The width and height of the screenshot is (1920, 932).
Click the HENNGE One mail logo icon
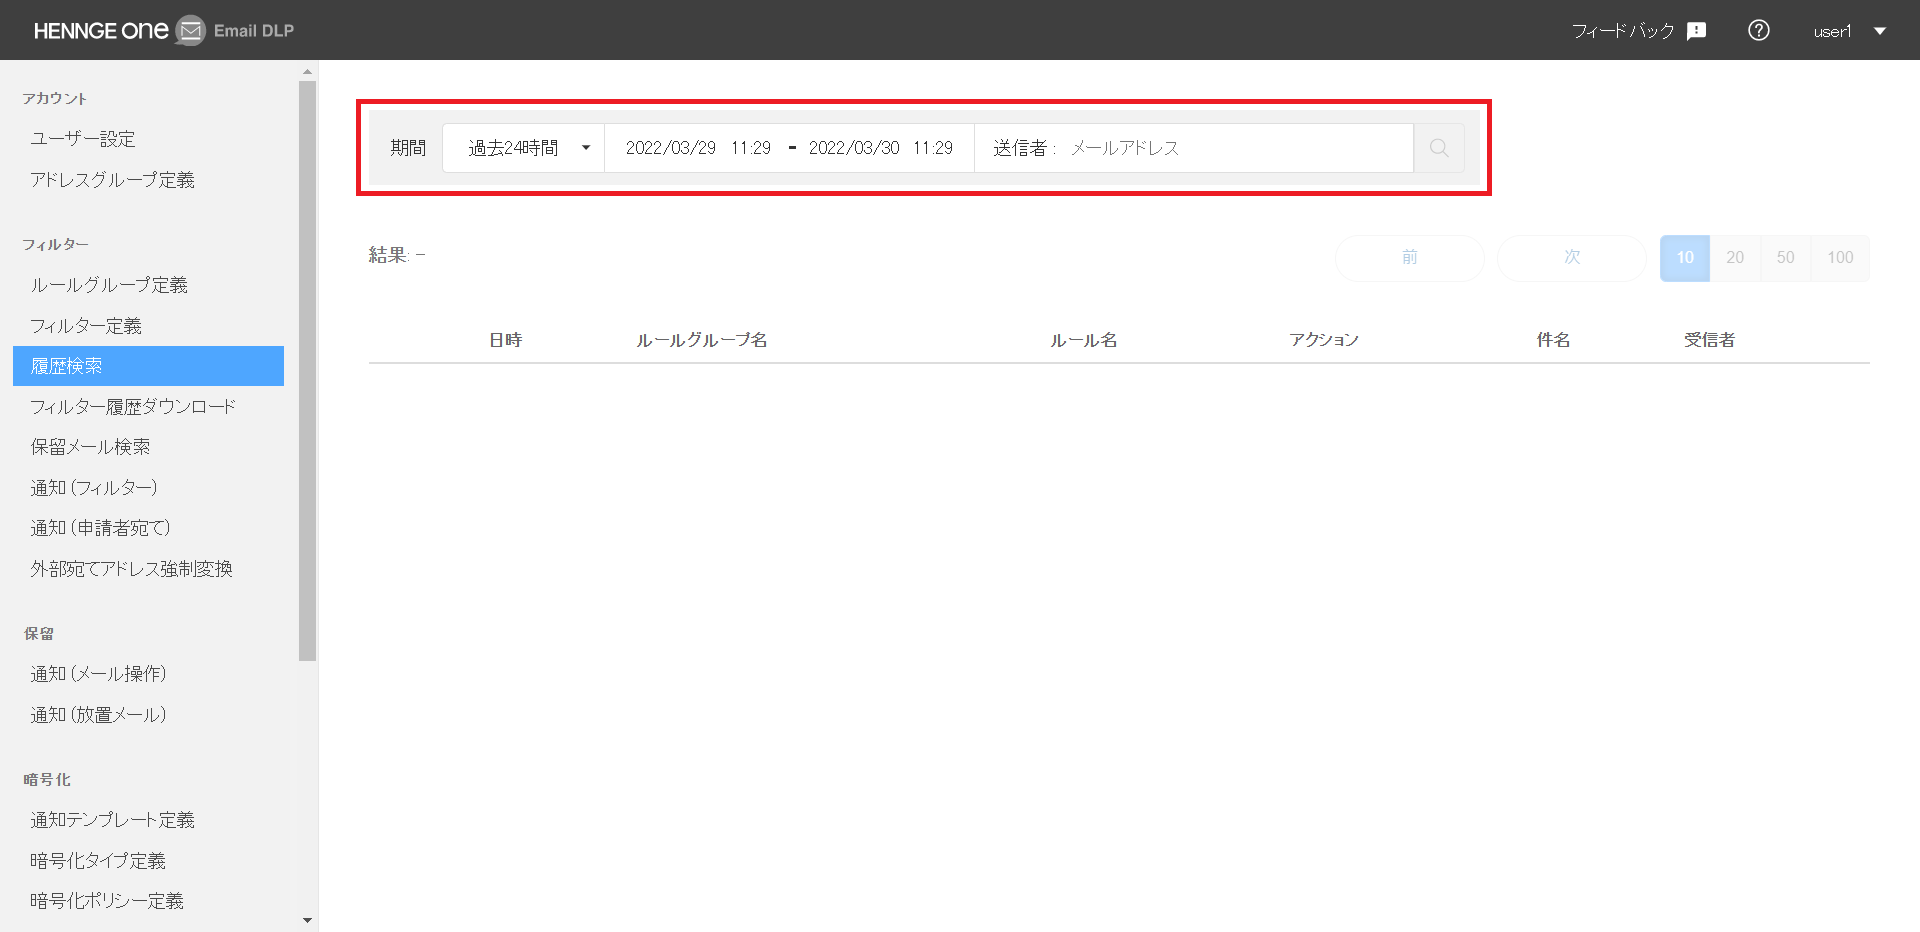pyautogui.click(x=190, y=31)
